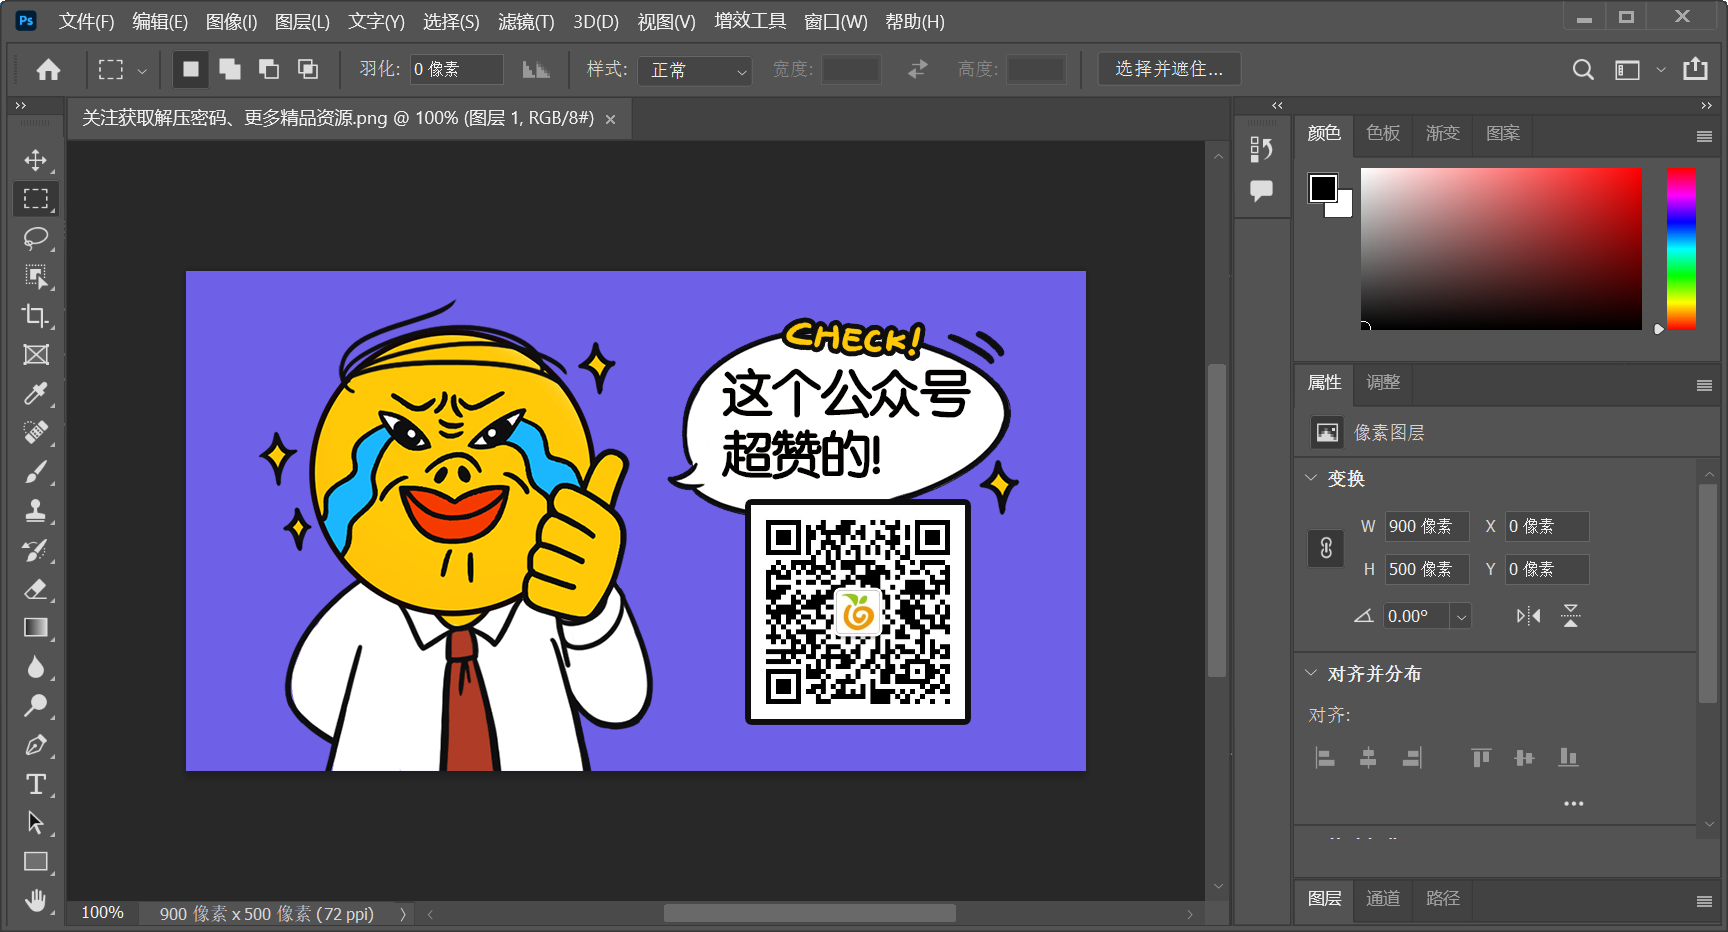This screenshot has height=932, width=1728.
Task: Go to the Home screen icon
Action: coord(48,69)
